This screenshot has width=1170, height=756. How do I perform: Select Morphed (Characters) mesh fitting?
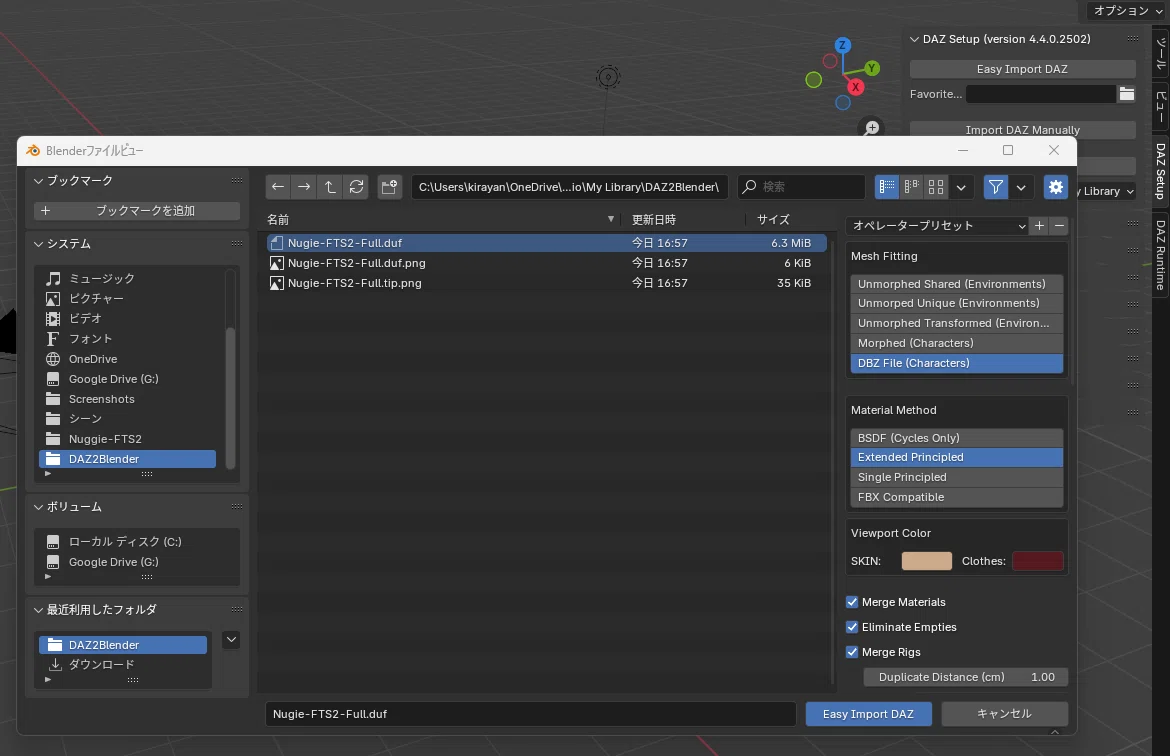pyautogui.click(x=957, y=343)
